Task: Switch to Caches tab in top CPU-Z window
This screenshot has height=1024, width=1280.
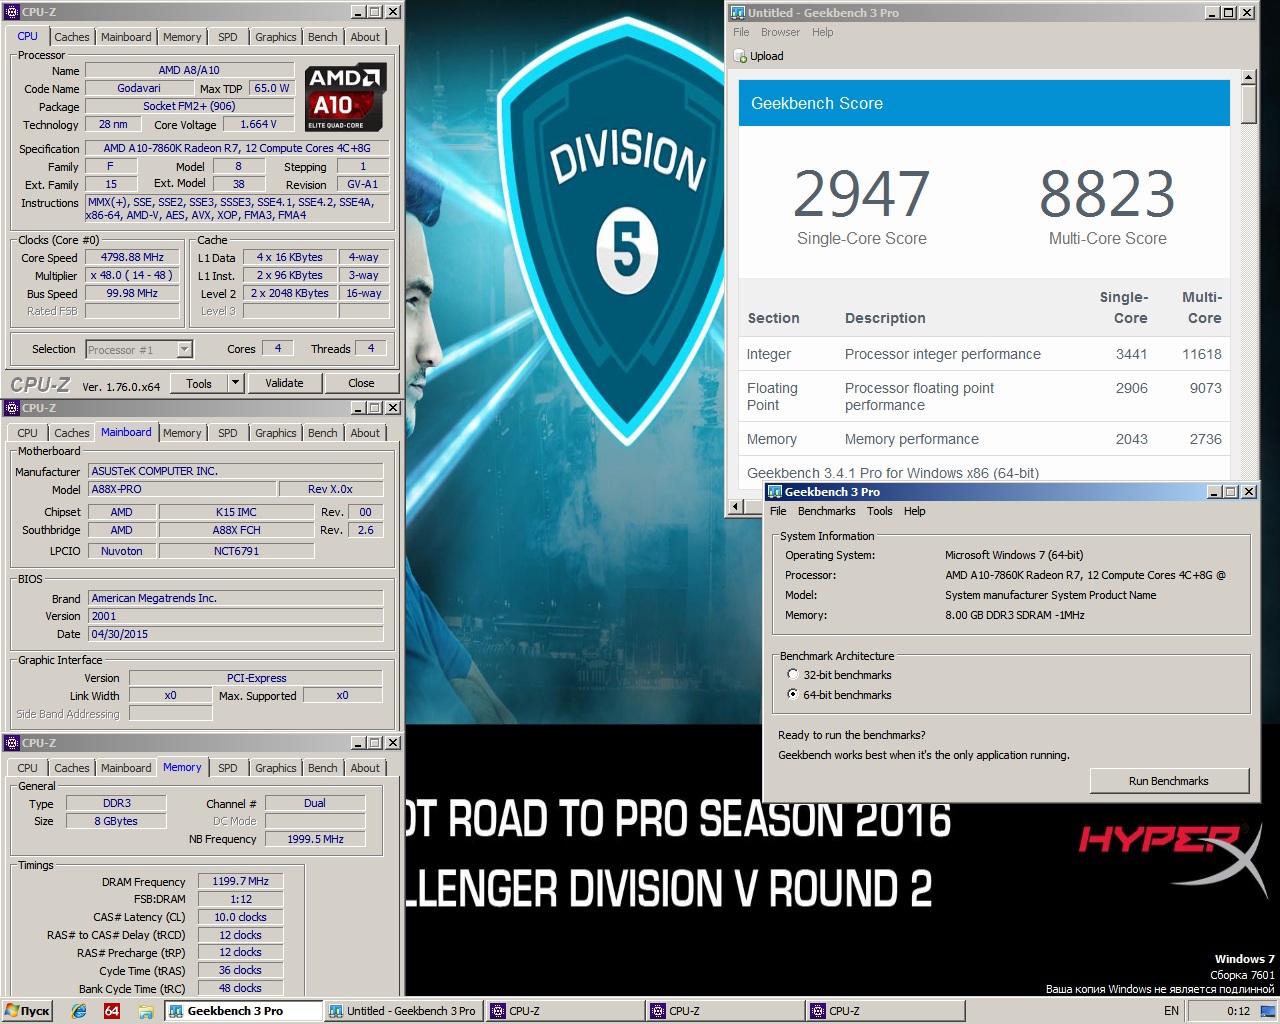Action: pyautogui.click(x=71, y=37)
